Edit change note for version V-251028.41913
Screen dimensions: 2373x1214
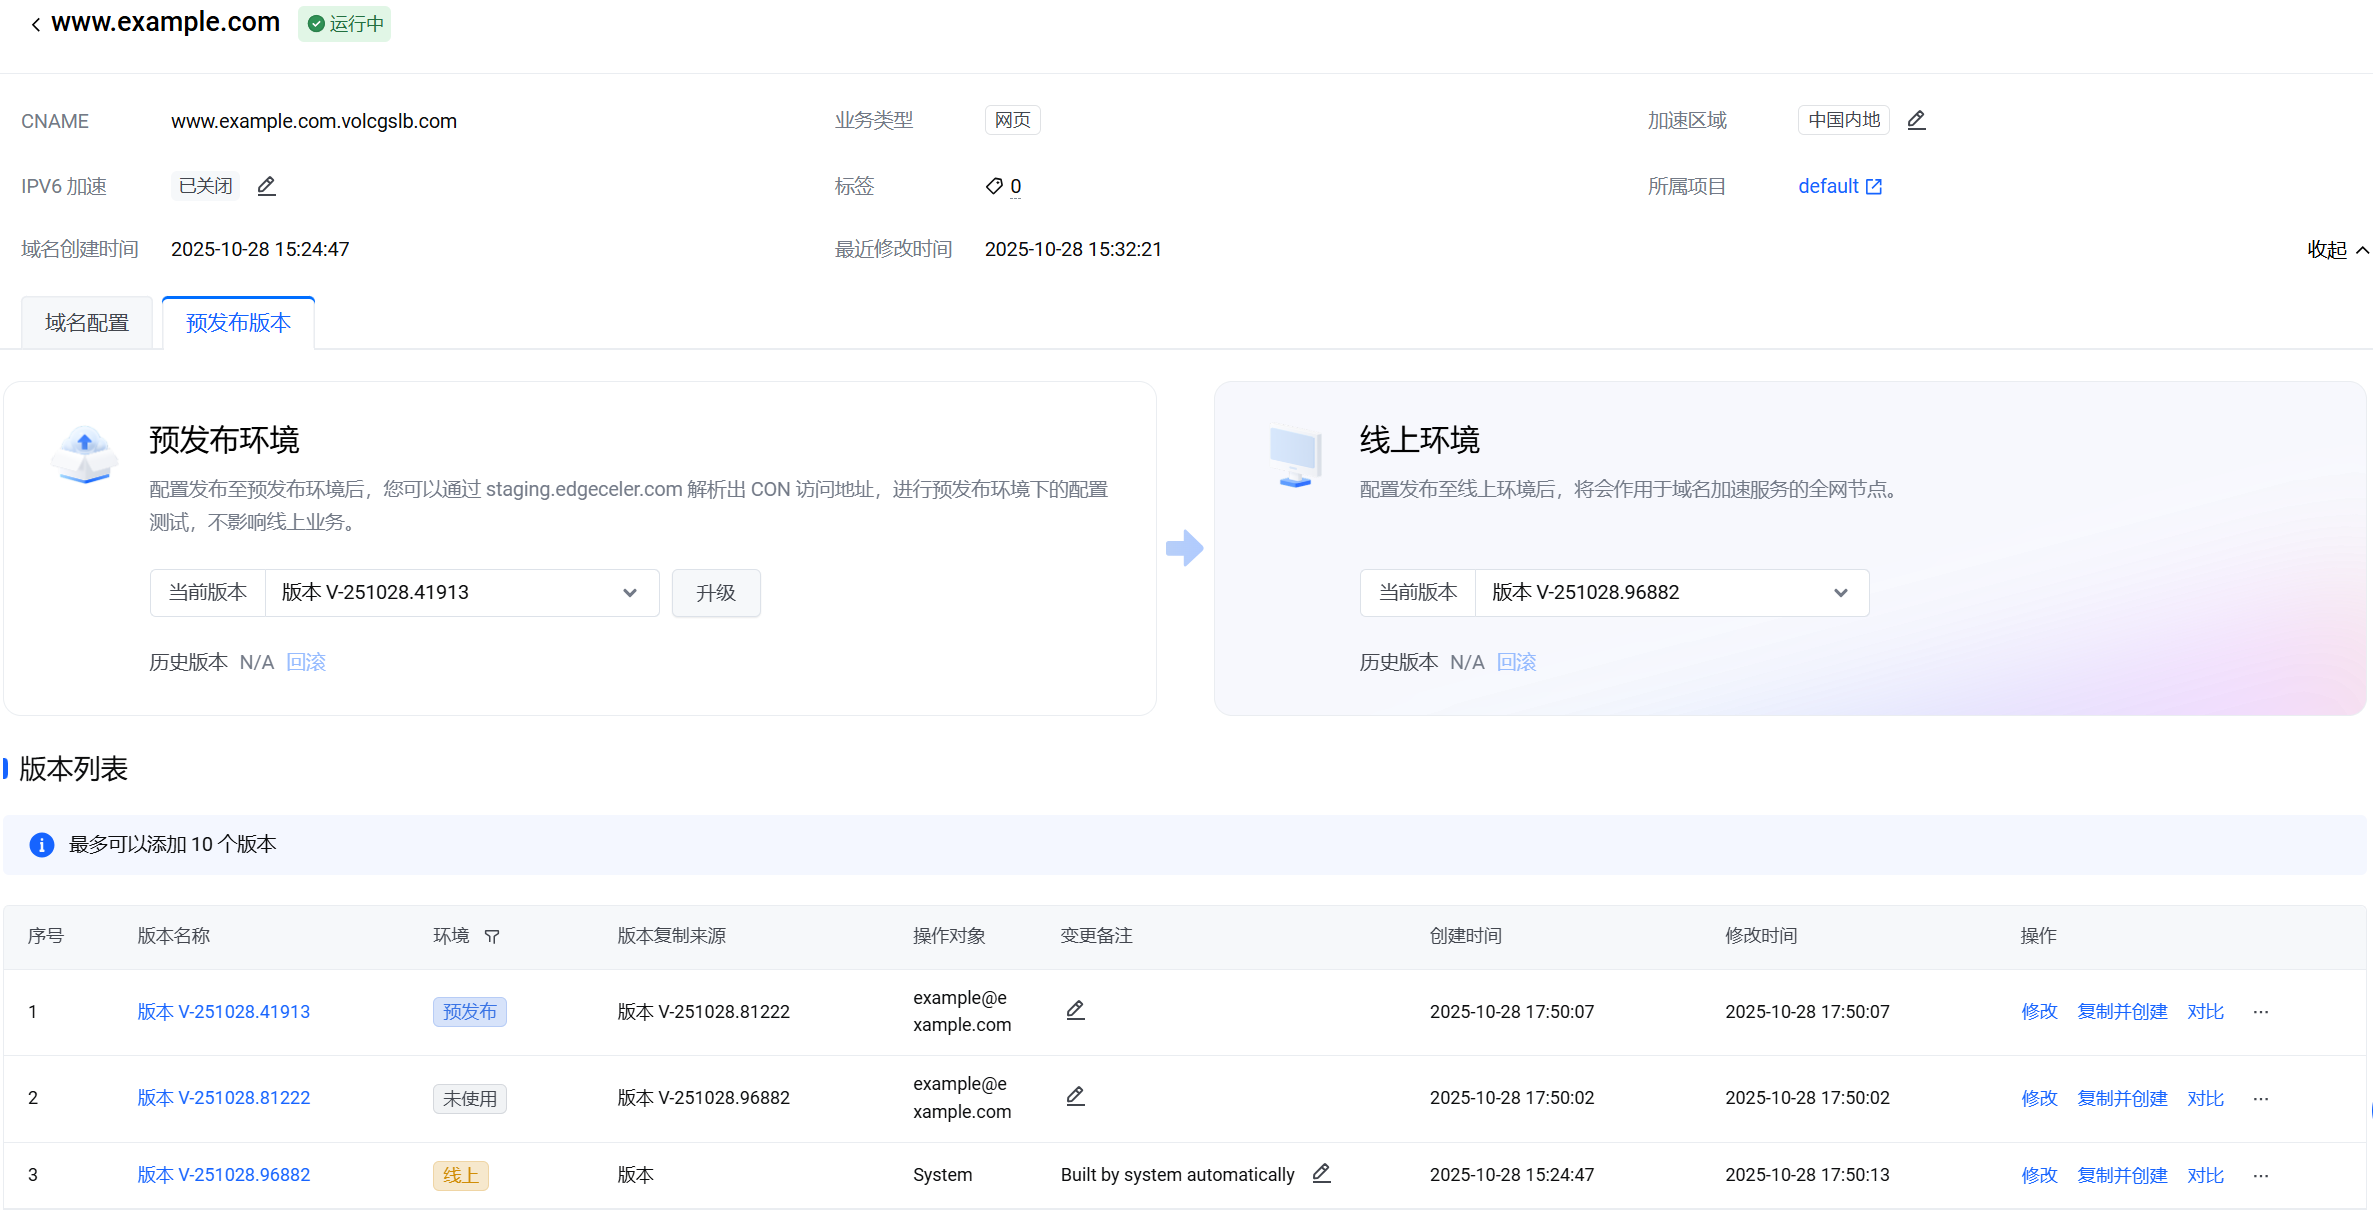coord(1075,1010)
